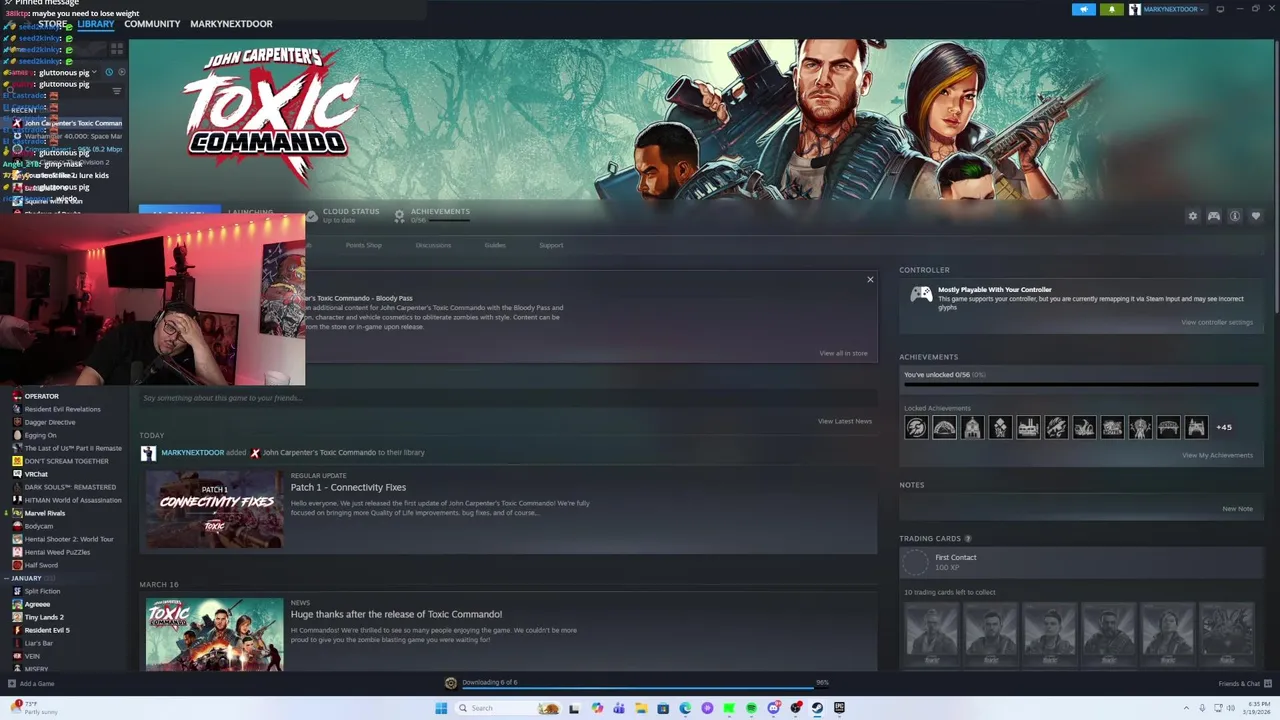This screenshot has height=720, width=1280.
Task: Select Bodycam in library list
Action: click(39, 526)
